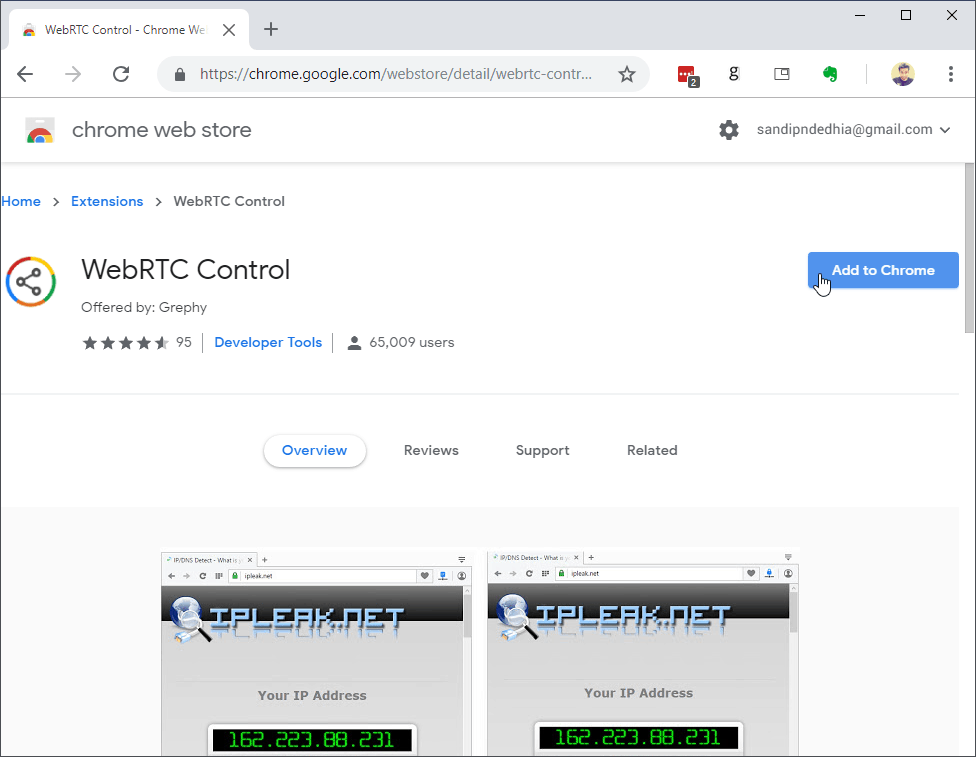The width and height of the screenshot is (976, 757).
Task: Switch to the Reviews tab
Action: pyautogui.click(x=431, y=450)
